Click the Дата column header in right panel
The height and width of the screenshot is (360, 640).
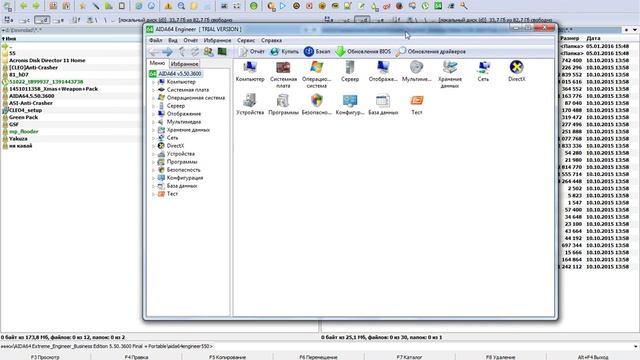pos(593,38)
